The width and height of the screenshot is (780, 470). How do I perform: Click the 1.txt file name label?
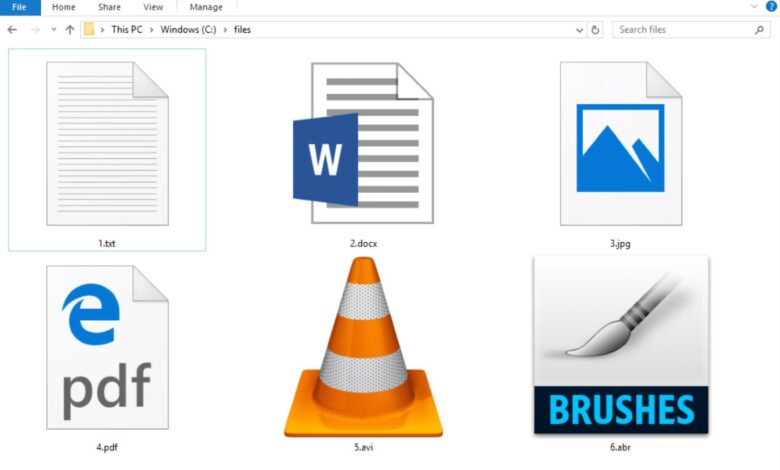click(107, 244)
